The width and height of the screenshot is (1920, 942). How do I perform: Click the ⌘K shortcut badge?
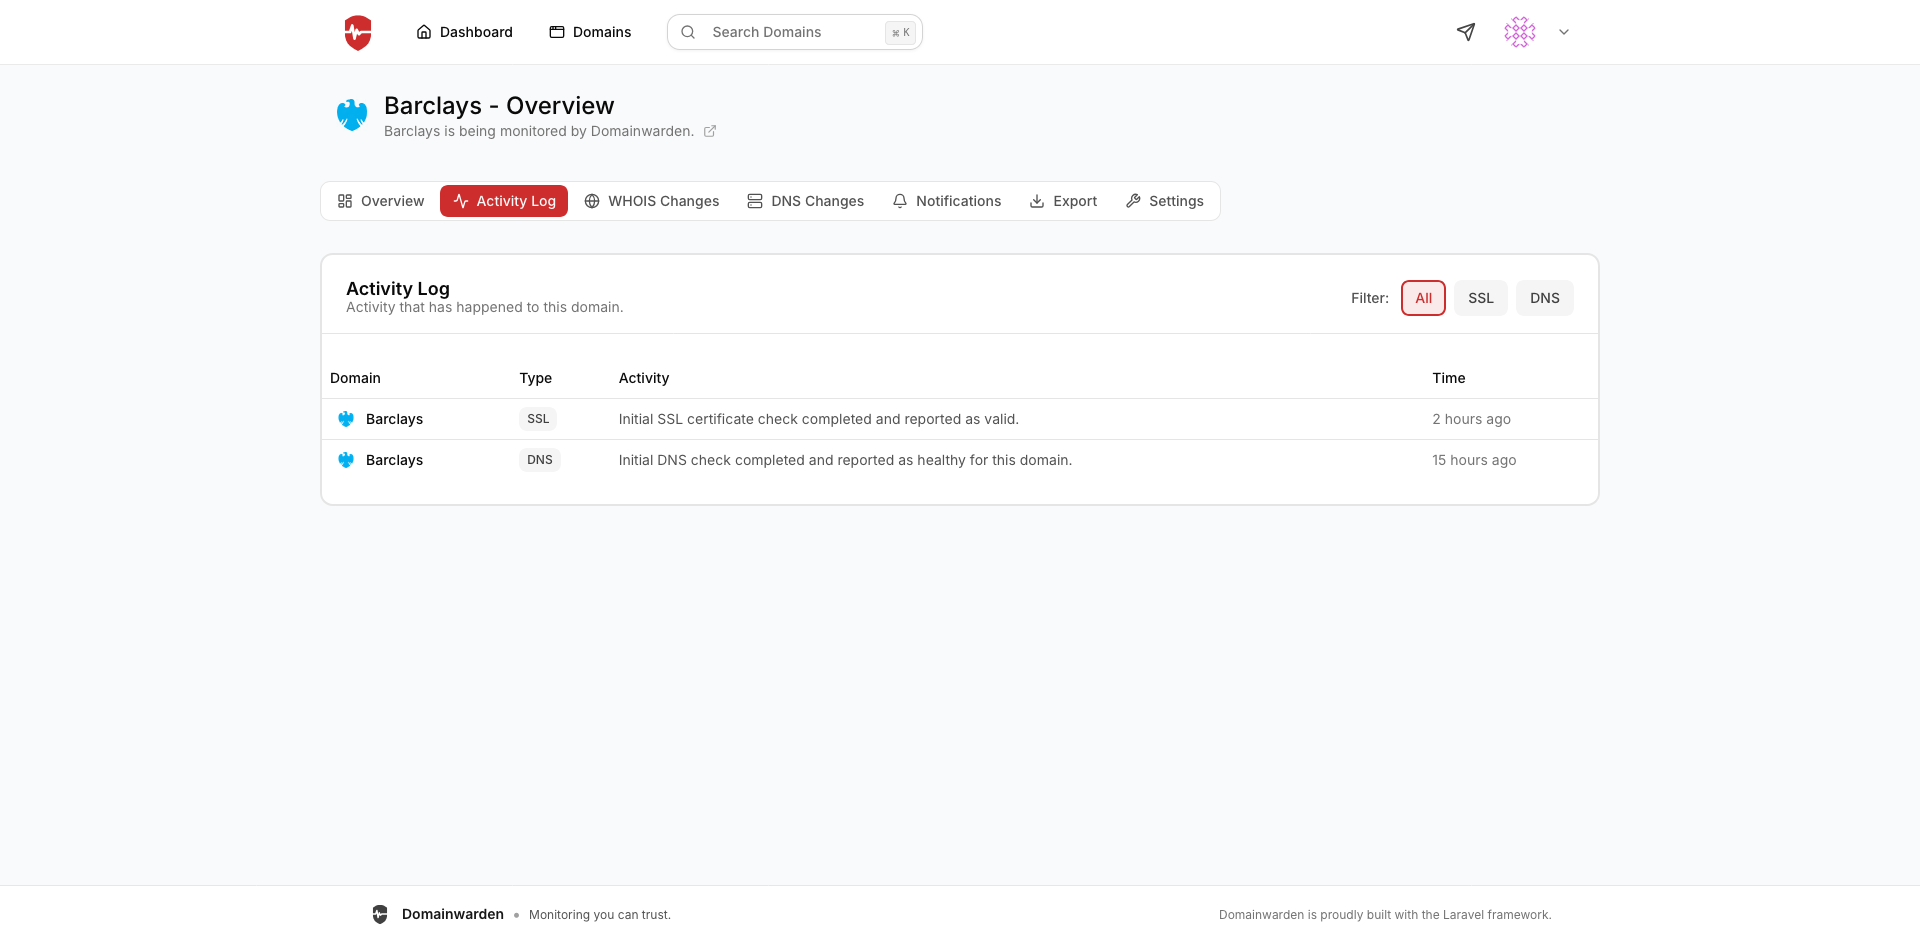point(900,32)
